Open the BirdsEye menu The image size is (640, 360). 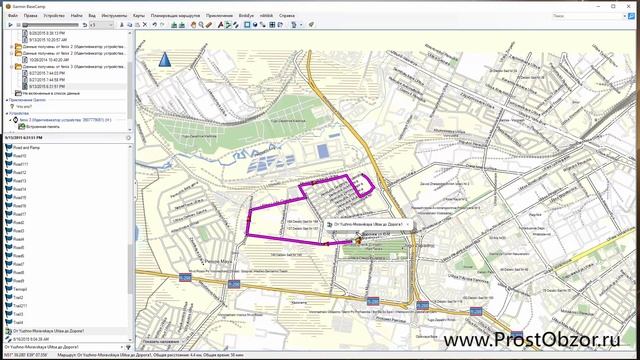pos(246,16)
